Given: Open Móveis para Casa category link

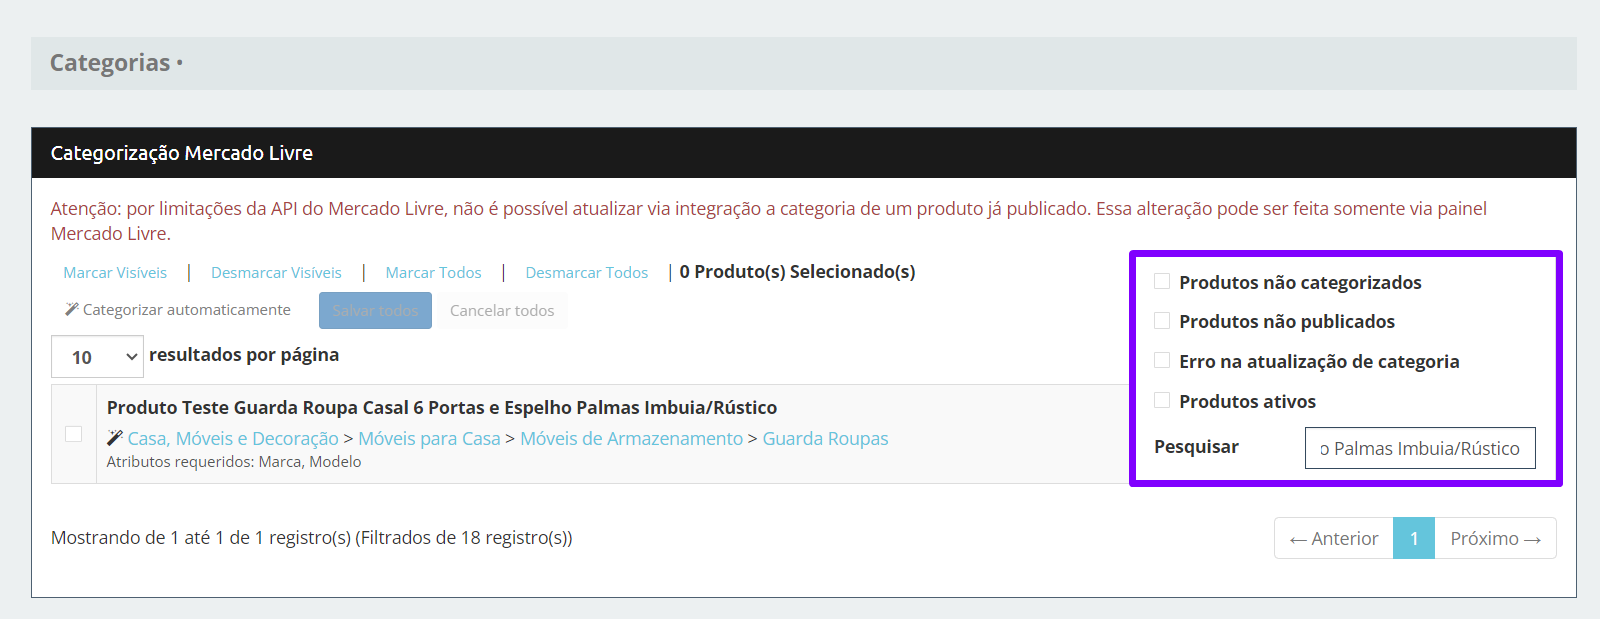Looking at the screenshot, I should point(429,439).
